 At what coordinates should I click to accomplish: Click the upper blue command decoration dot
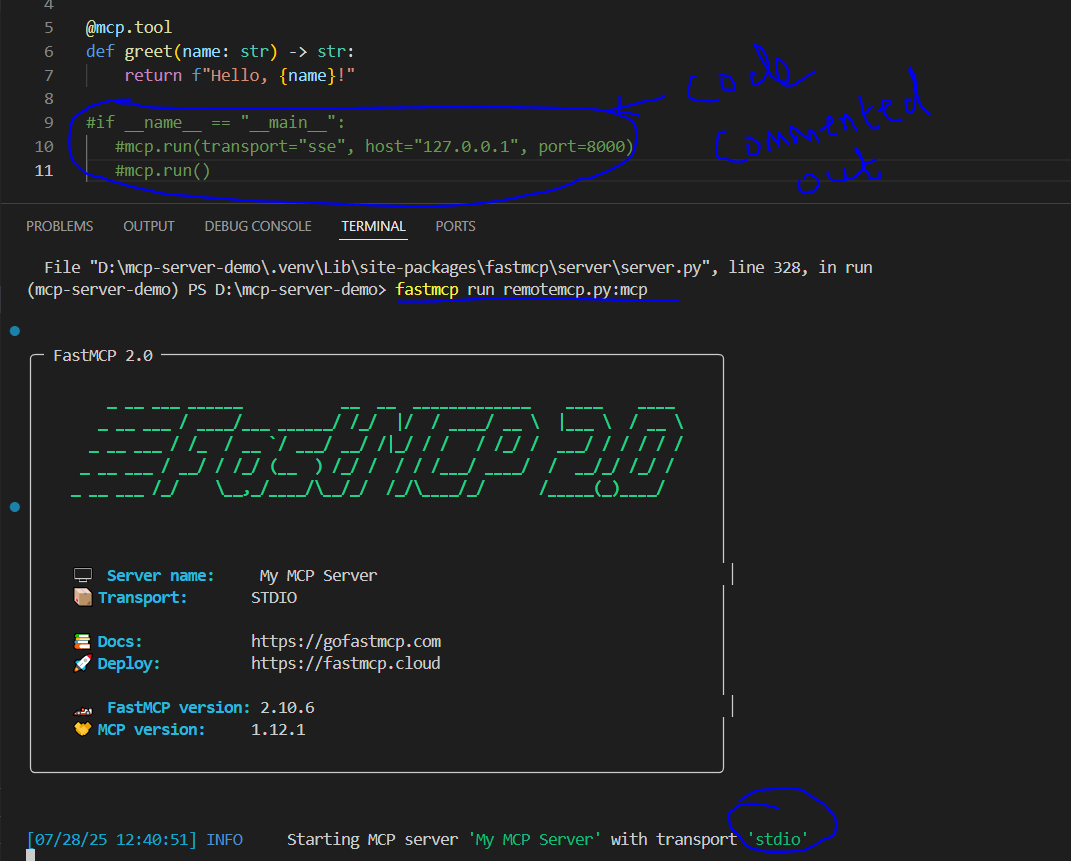(15, 331)
